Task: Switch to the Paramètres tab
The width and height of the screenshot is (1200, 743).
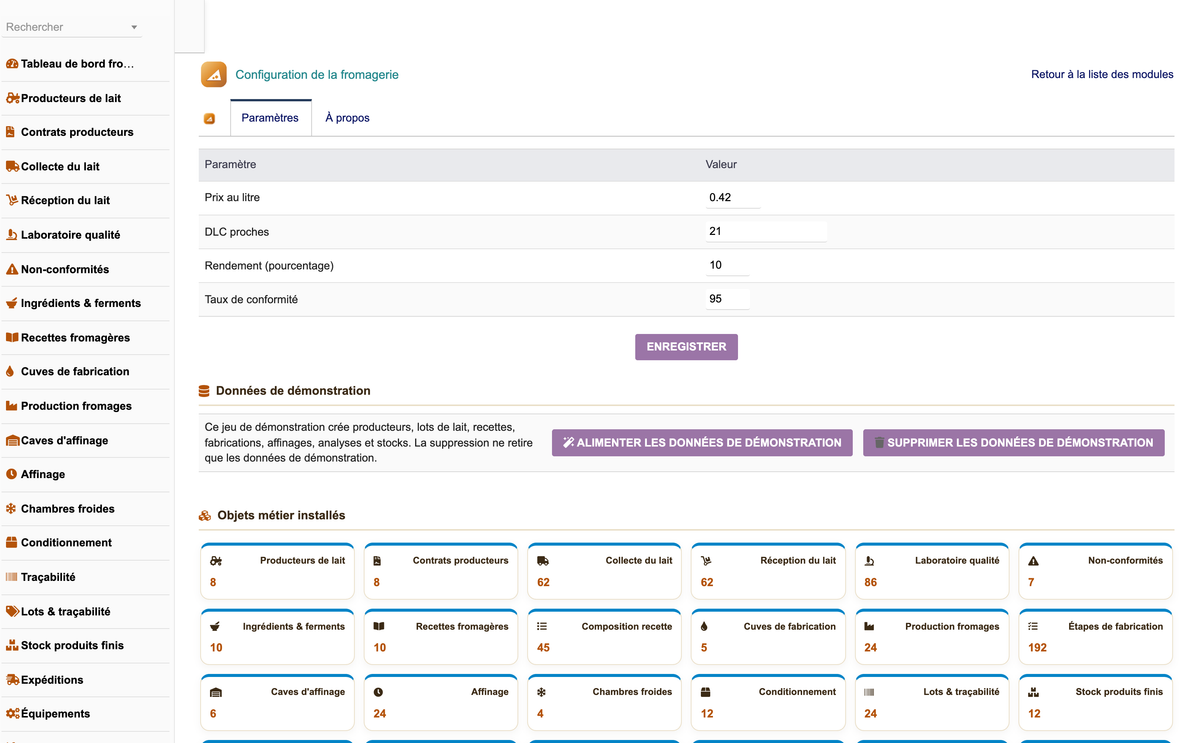Action: pos(270,118)
